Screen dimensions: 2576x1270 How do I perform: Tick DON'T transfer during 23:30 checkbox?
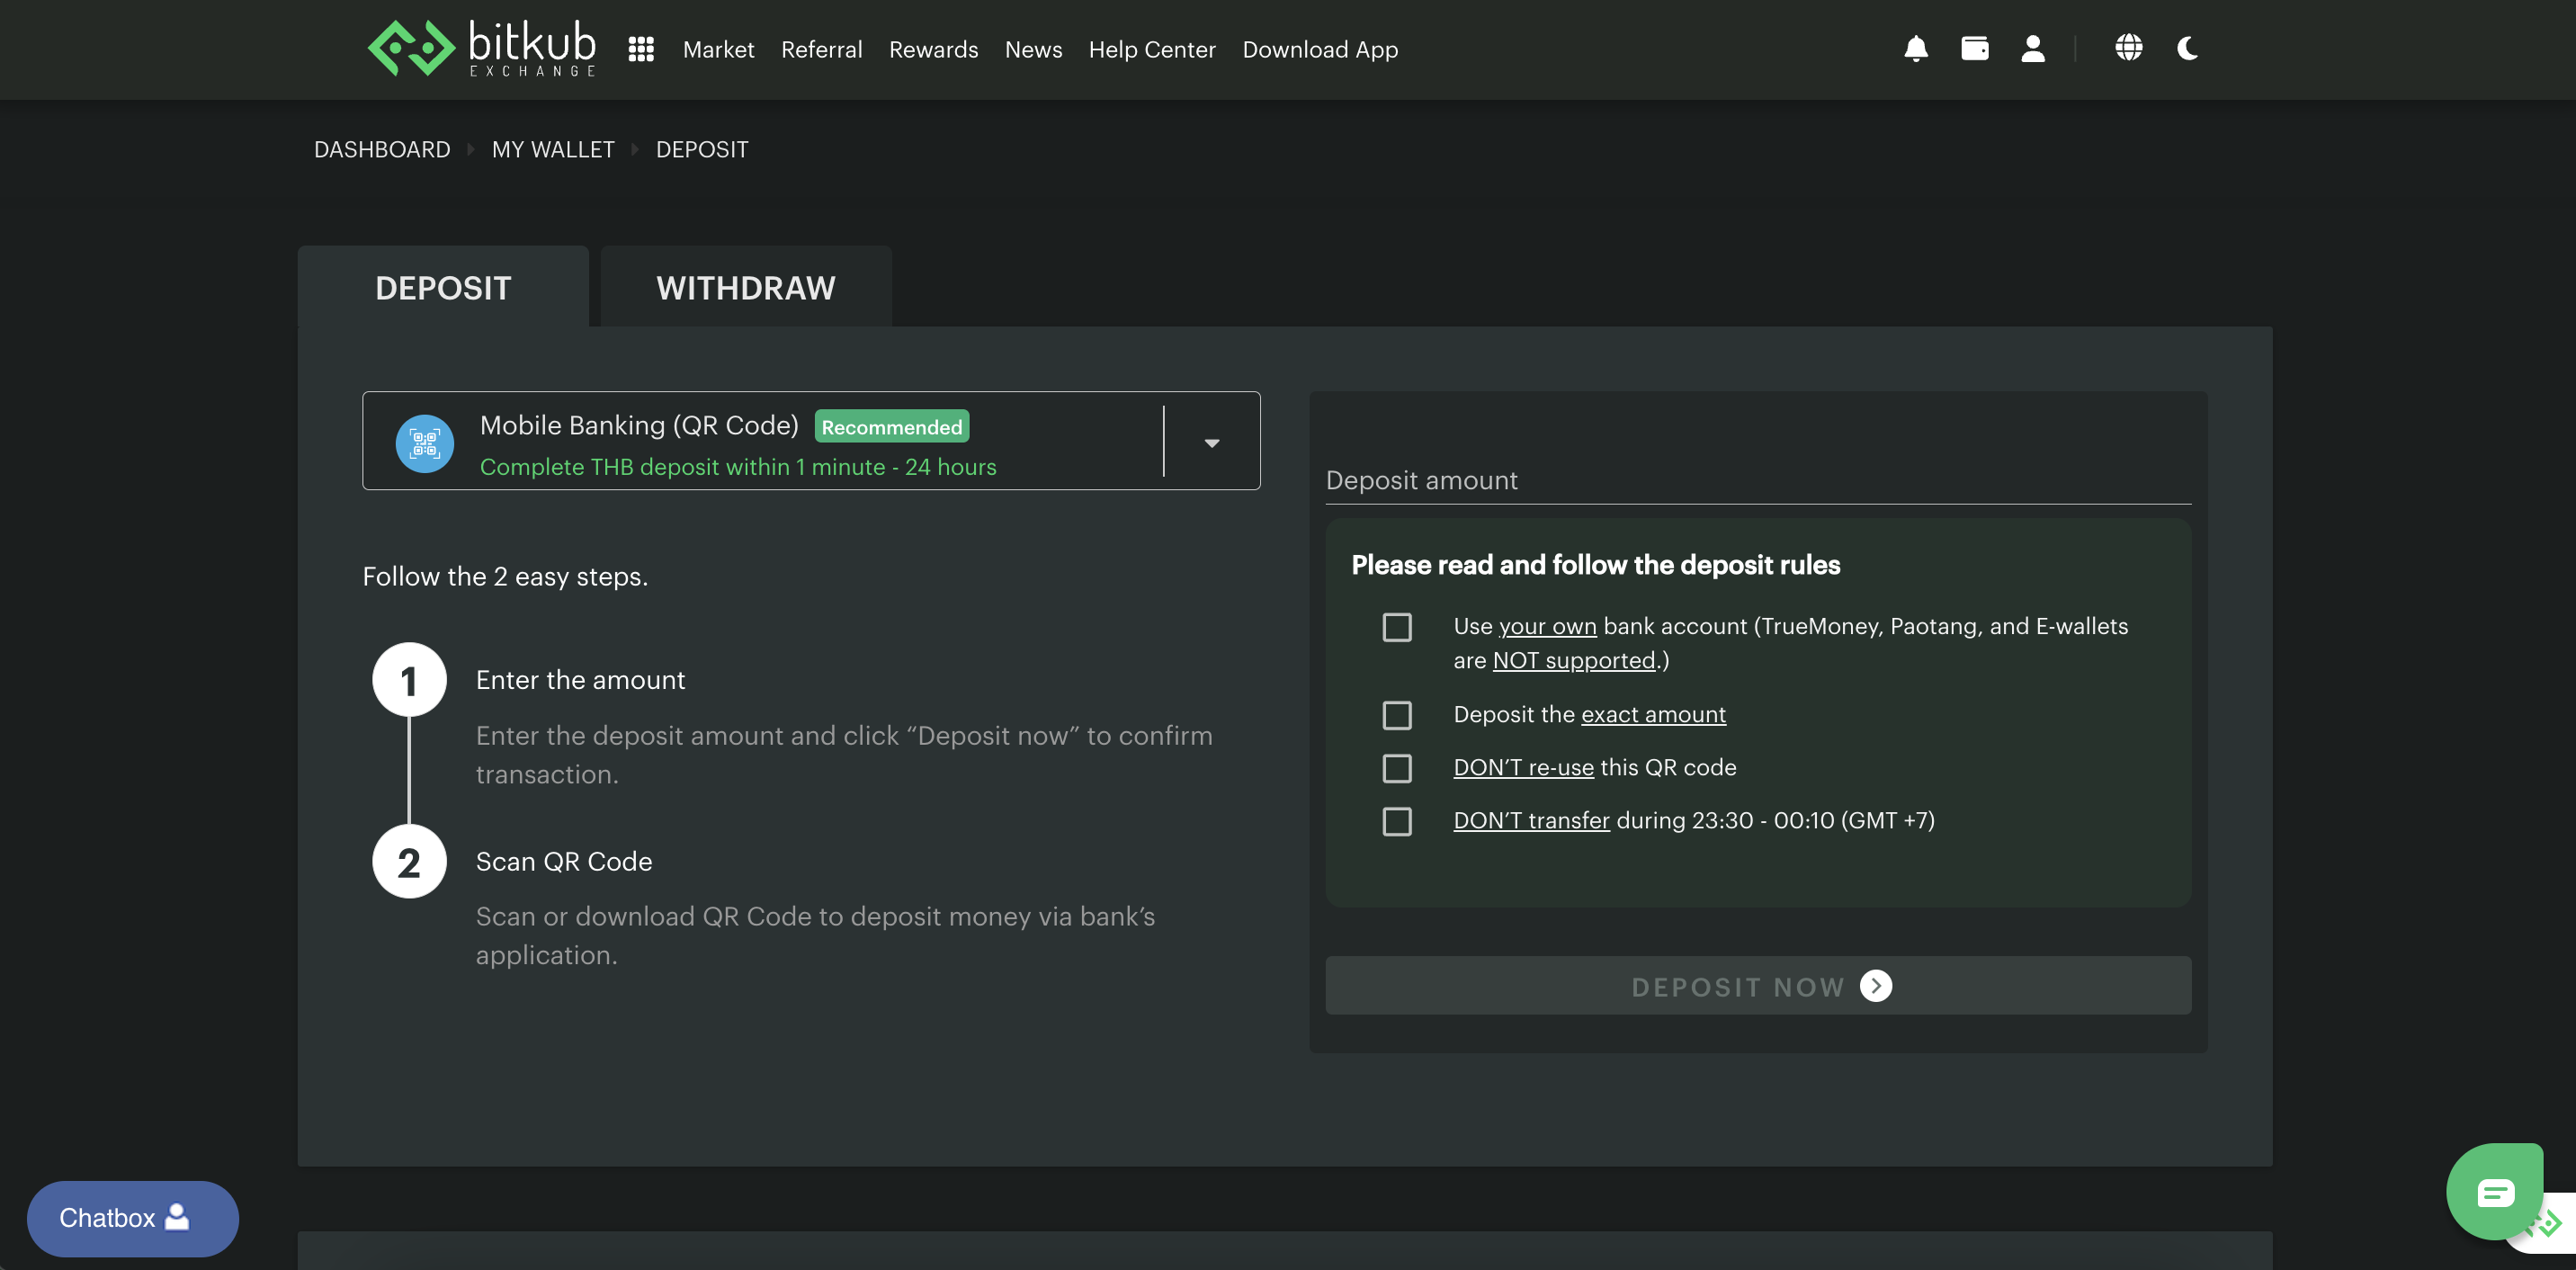[x=1396, y=821]
